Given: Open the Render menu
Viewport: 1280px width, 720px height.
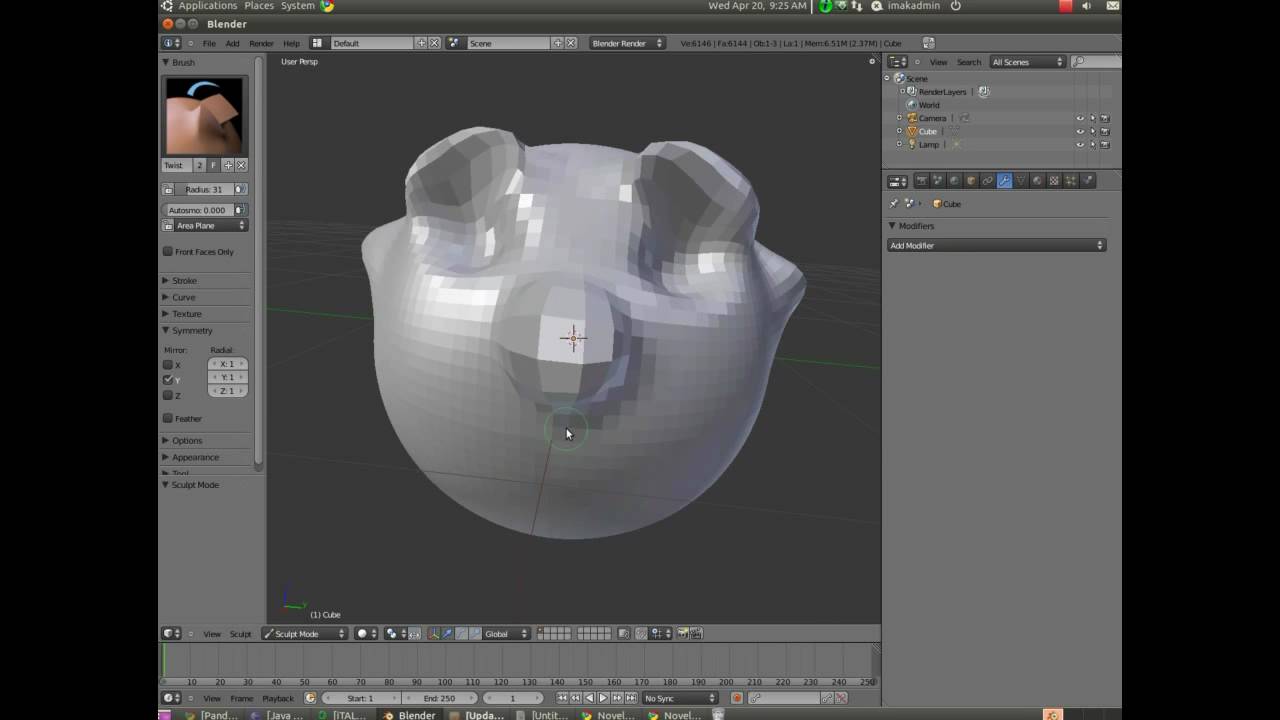Looking at the screenshot, I should (x=261, y=43).
